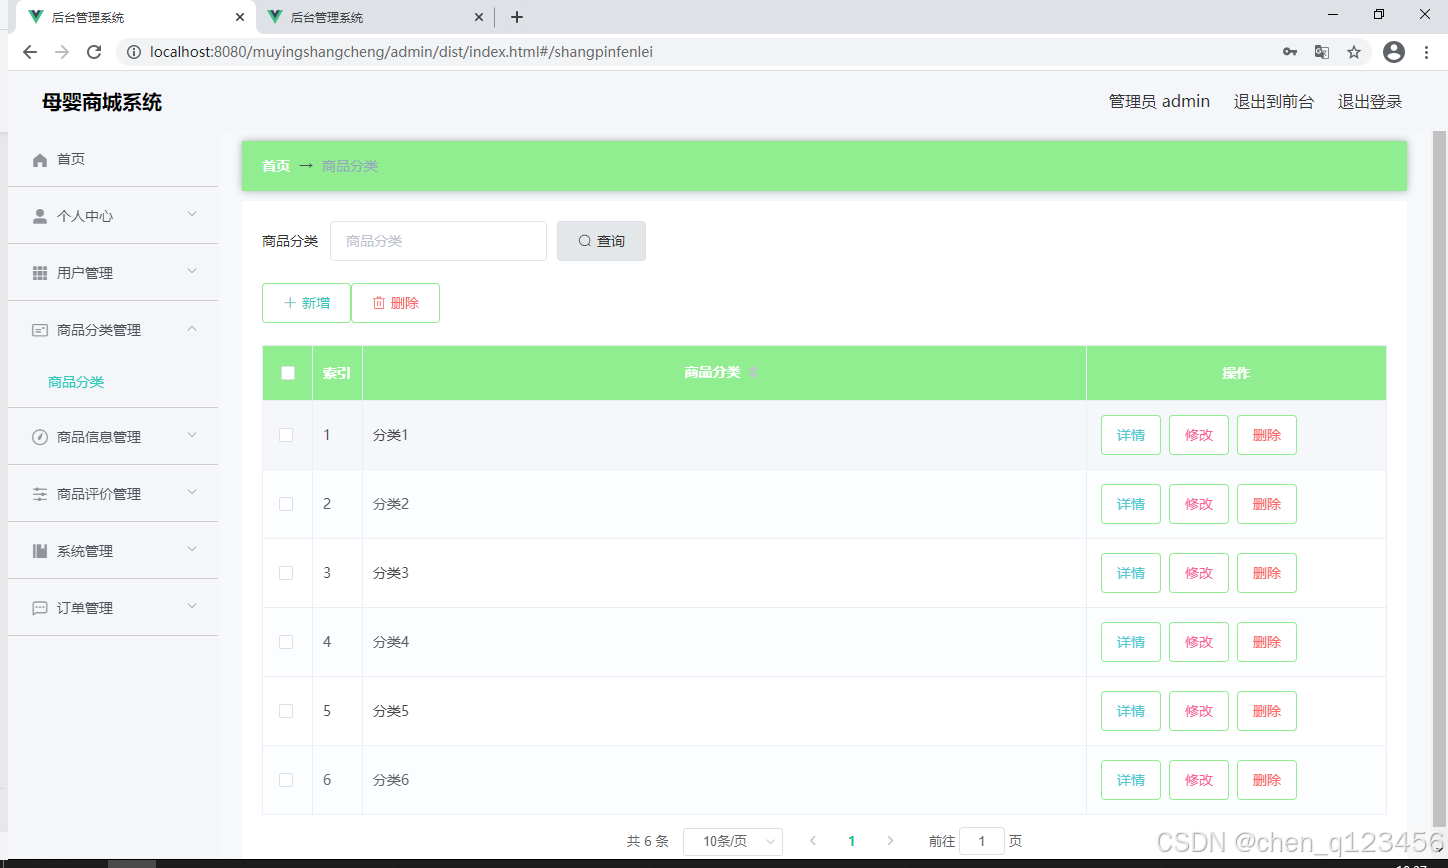Click the home icon beside 首页 in sidebar
Image resolution: width=1448 pixels, height=868 pixels.
[40, 160]
